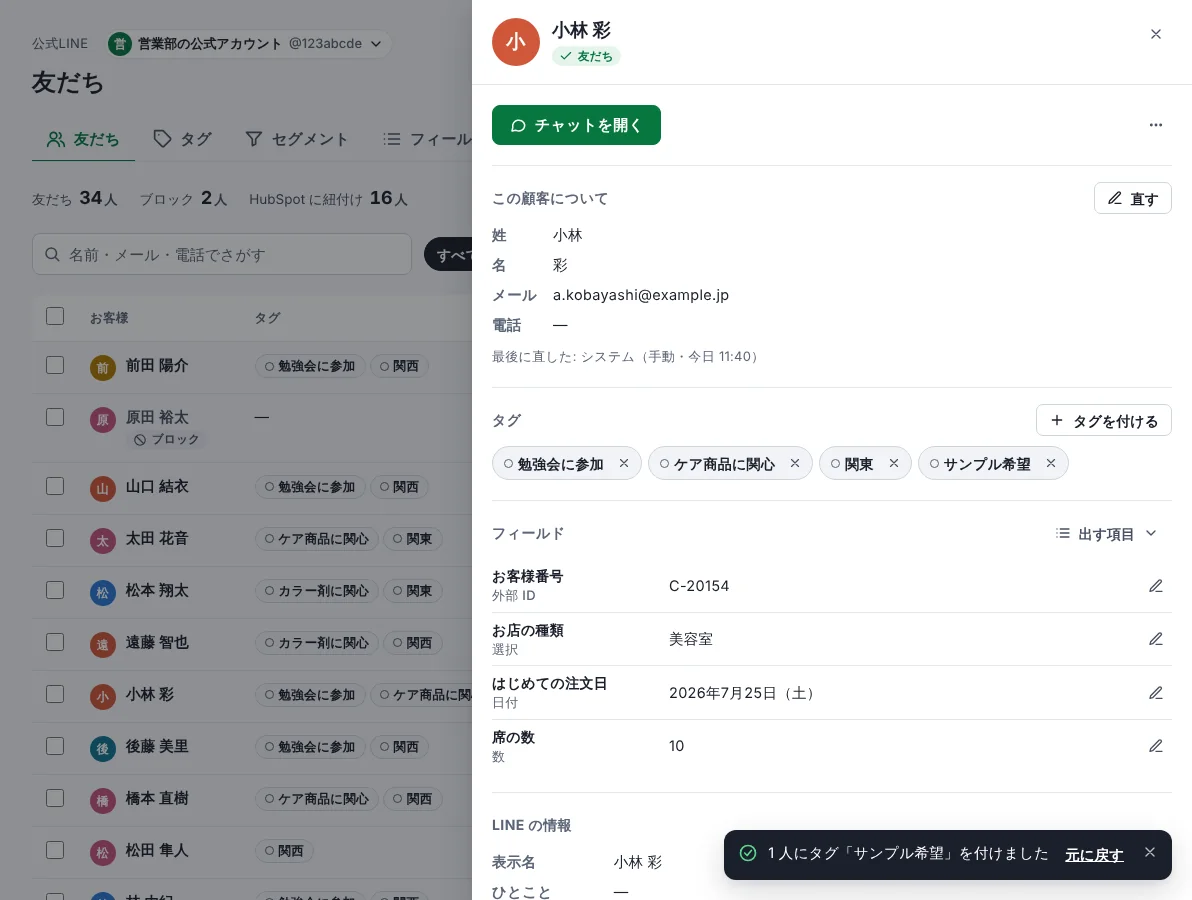The height and width of the screenshot is (900, 1192).
Task: Click the 橋本 直樹 avatar icon
Action: point(103,800)
